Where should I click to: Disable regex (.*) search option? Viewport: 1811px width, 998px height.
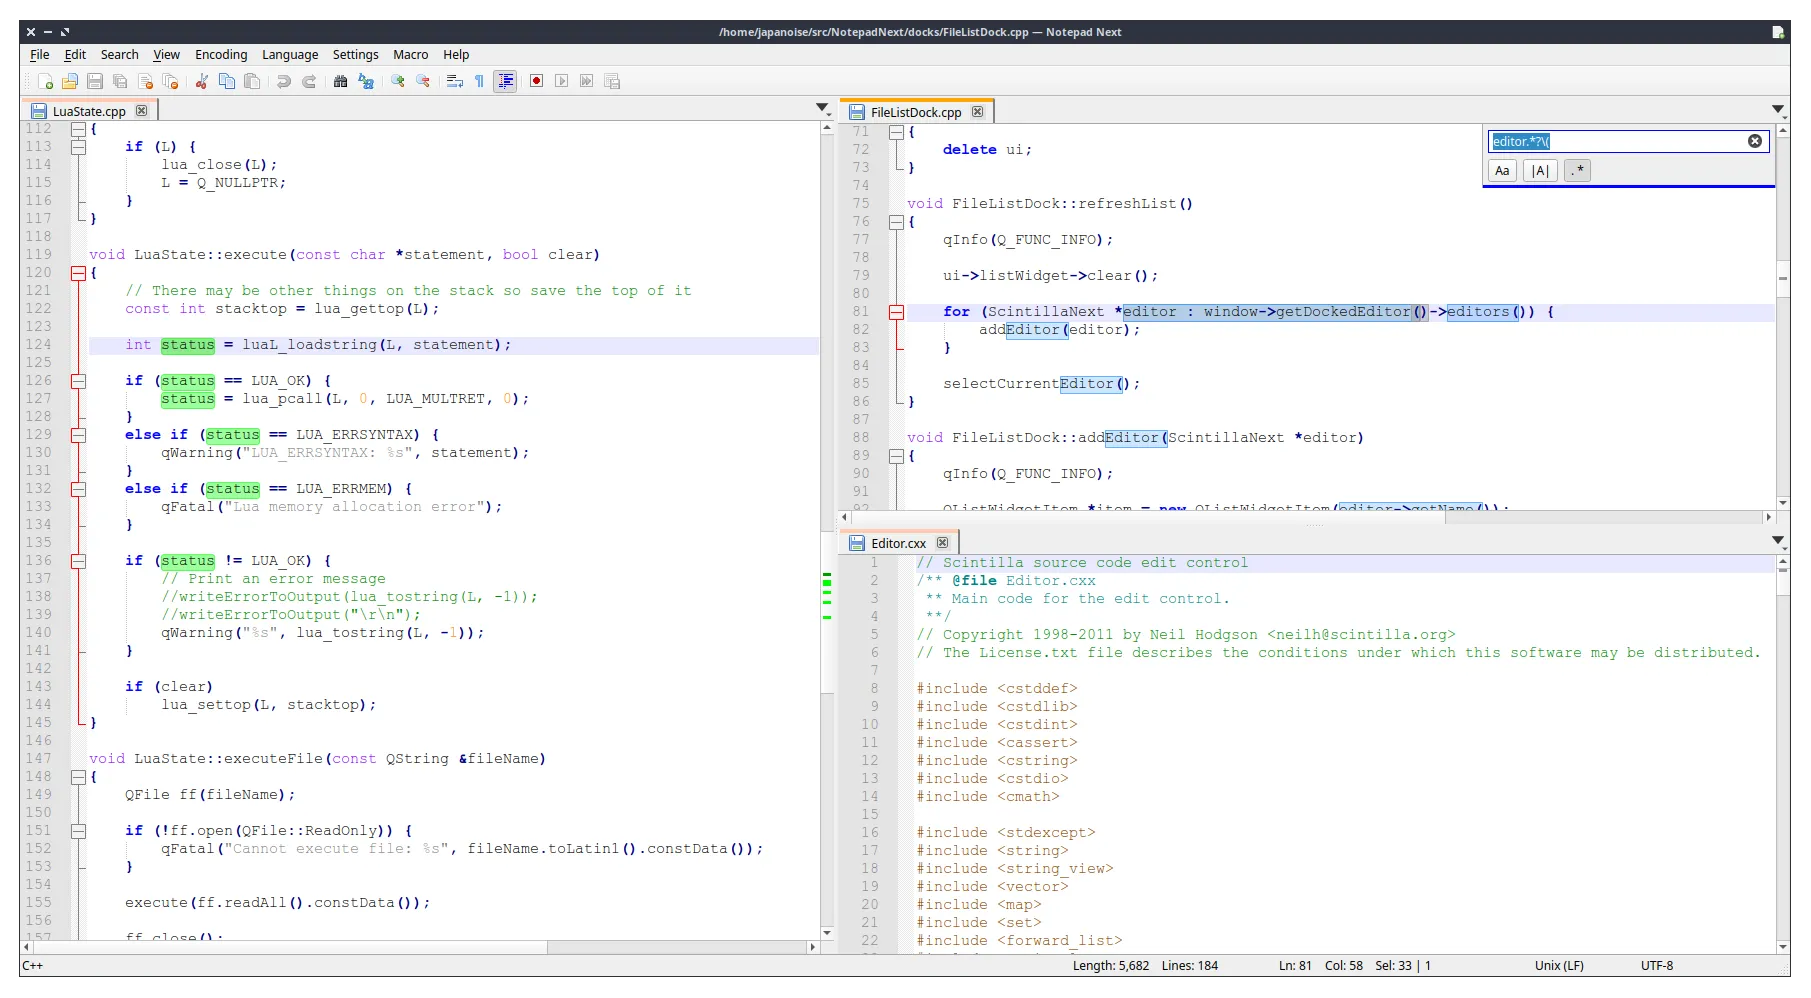pos(1577,171)
